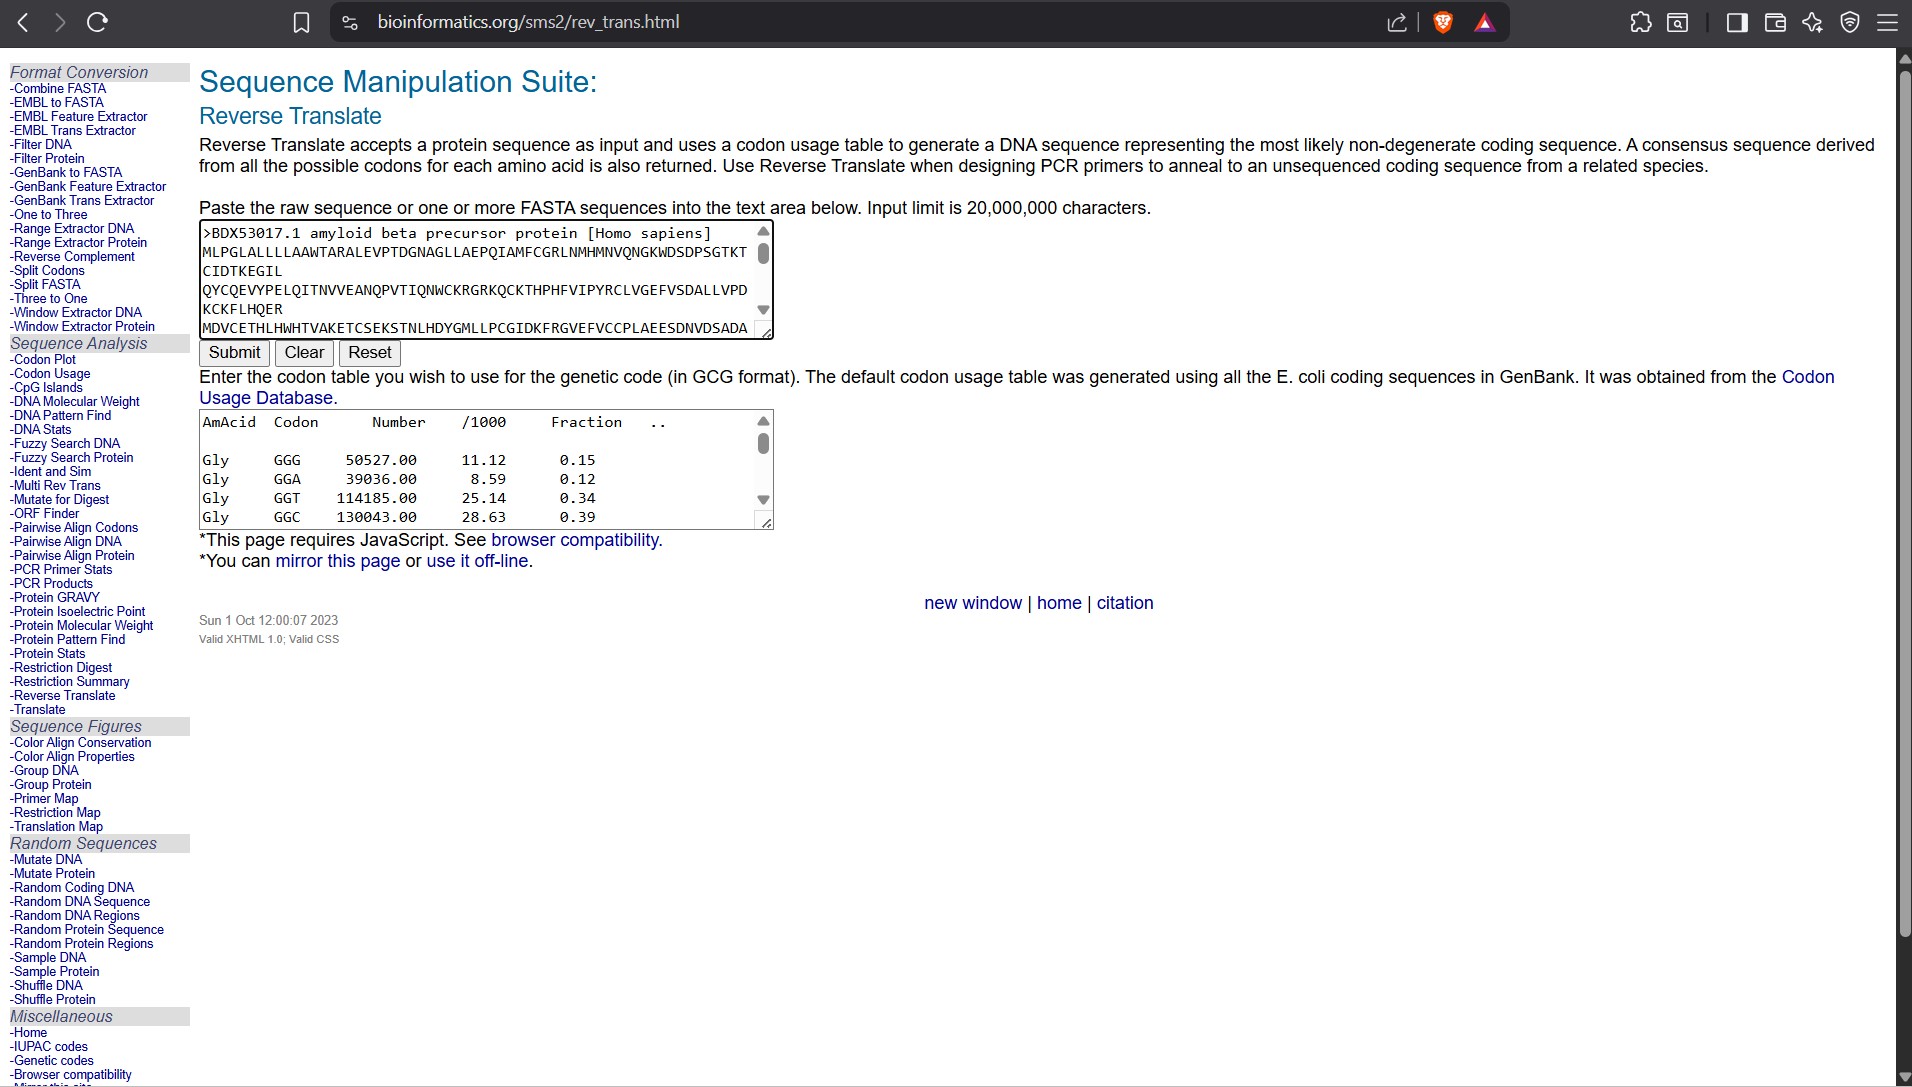The height and width of the screenshot is (1087, 1912).
Task: Open Restriction Digest tool
Action: [63, 667]
